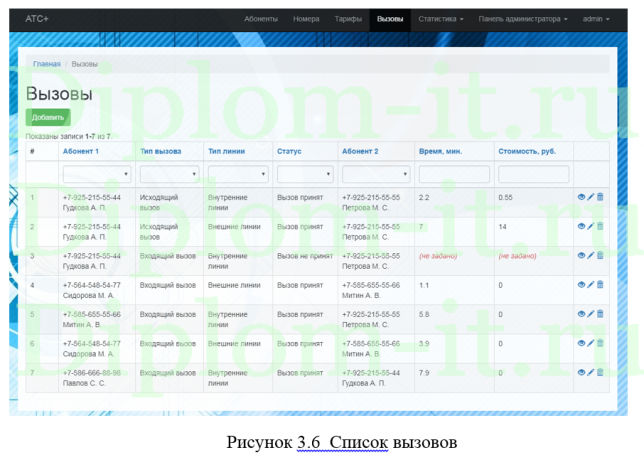This screenshot has height=460, width=644.
Task: Click the Добавить button
Action: click(48, 117)
